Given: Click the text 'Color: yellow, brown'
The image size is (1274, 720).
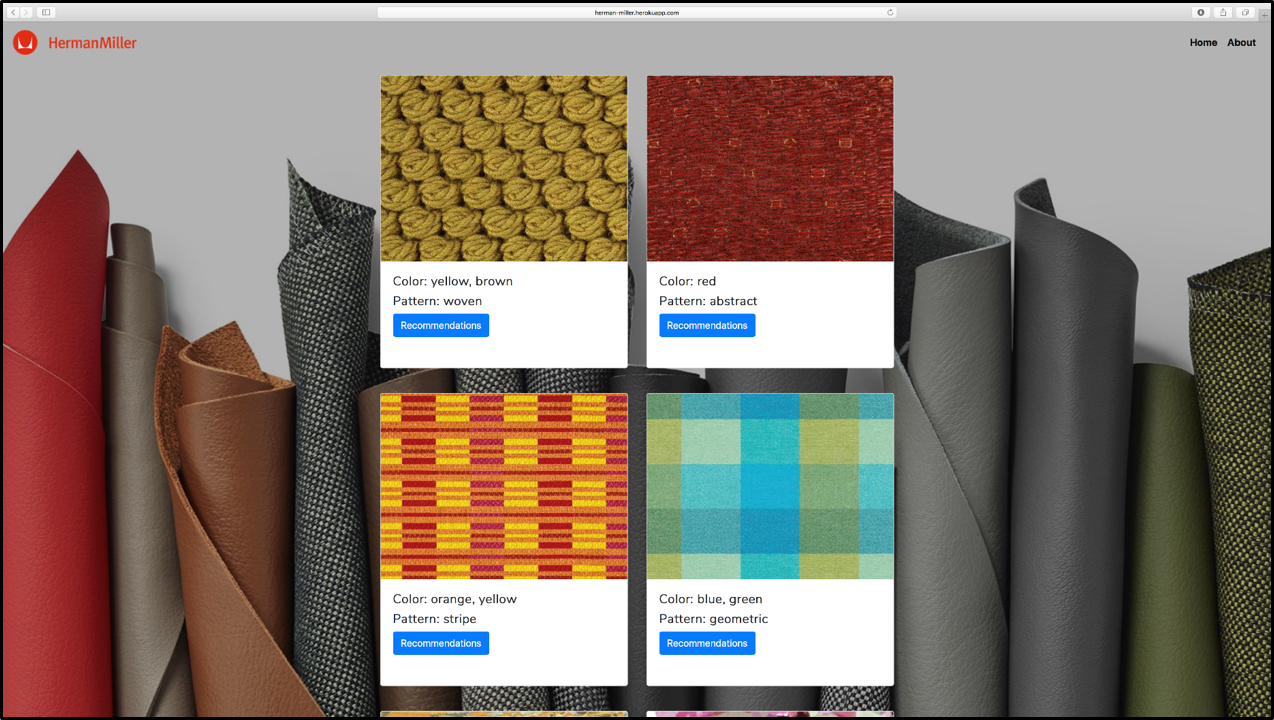Looking at the screenshot, I should 453,281.
